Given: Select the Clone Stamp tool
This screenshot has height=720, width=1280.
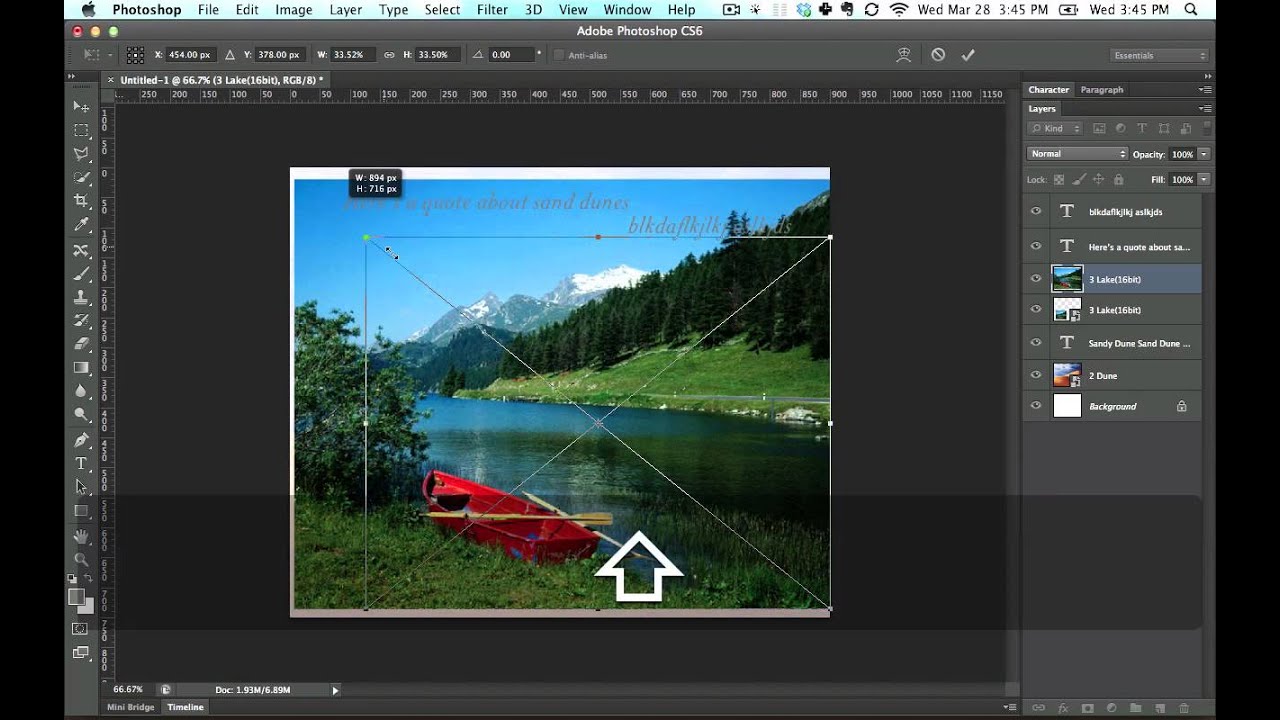Looking at the screenshot, I should [81, 297].
